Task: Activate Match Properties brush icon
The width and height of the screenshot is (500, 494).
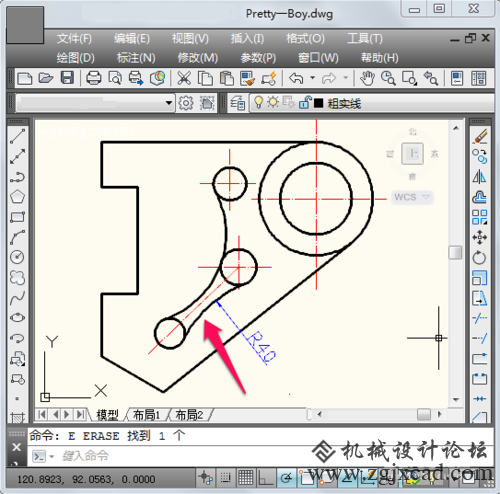Action: (x=248, y=79)
